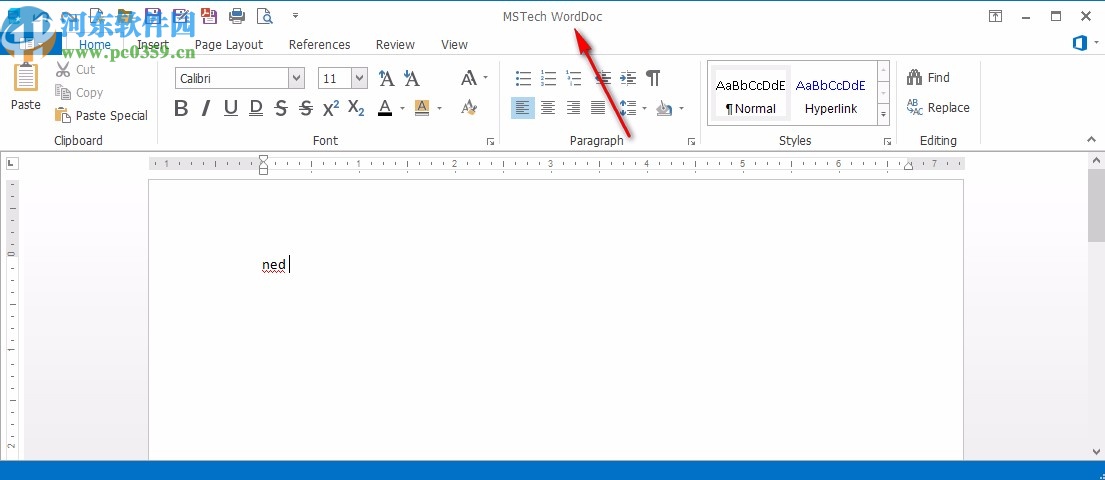Open the highlight color dropdown arrow
The image size is (1105, 480).
click(439, 109)
